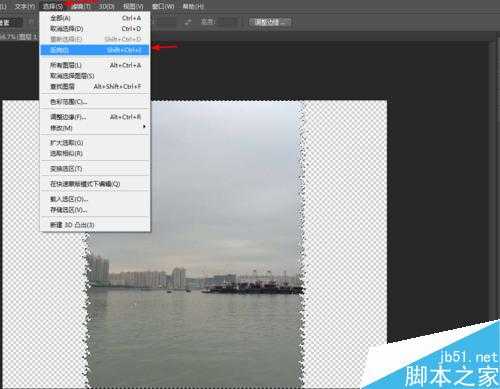Image resolution: width=500 pixels, height=389 pixels.
Task: Choose 取消选择图层(S) menu entry
Action: (x=95, y=76)
